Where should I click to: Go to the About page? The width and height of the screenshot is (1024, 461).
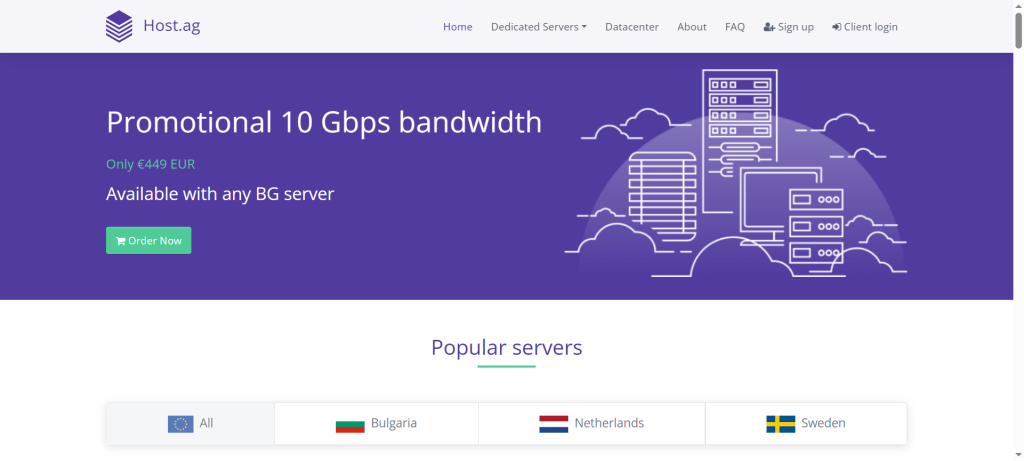click(692, 27)
